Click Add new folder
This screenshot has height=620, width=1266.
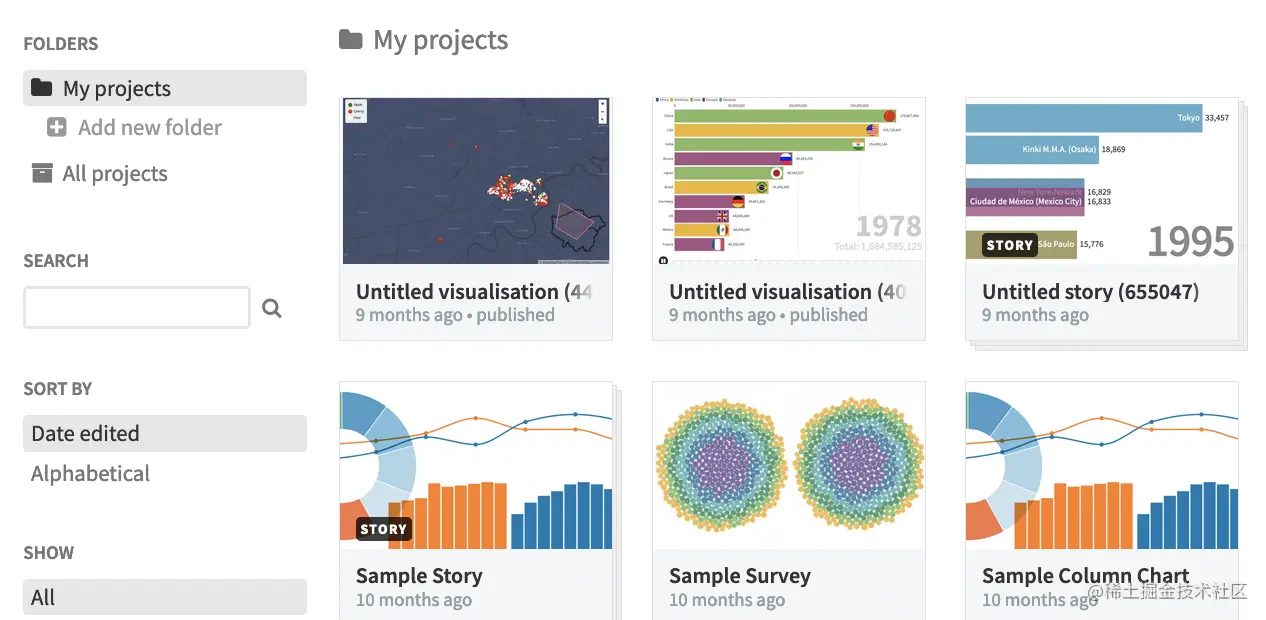tap(150, 128)
